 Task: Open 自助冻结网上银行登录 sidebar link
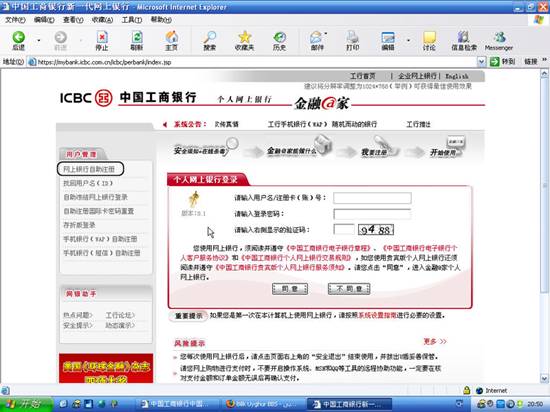coord(95,197)
